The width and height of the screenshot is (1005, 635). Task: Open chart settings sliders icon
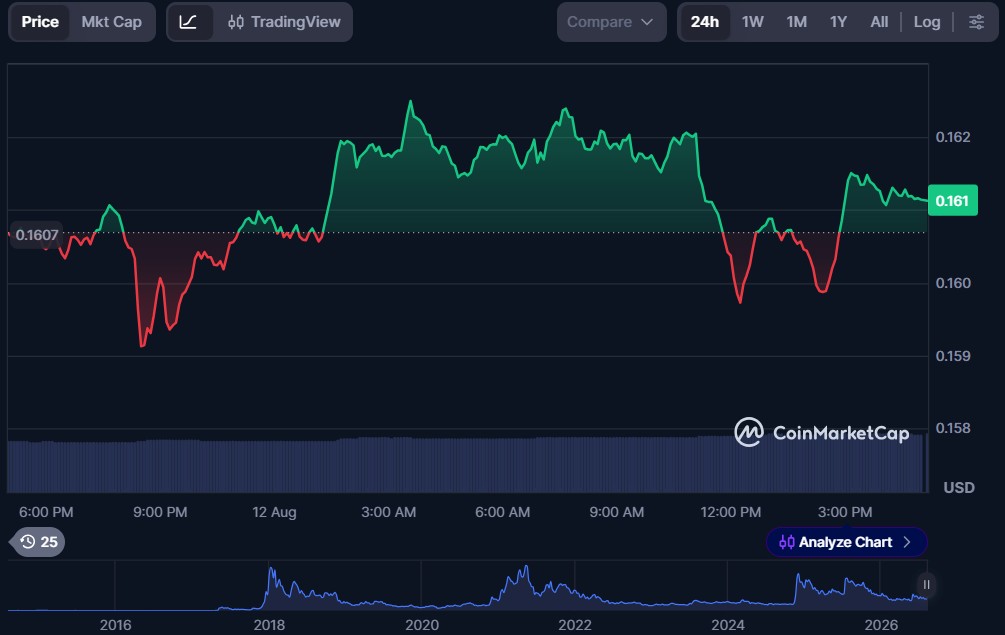[976, 22]
